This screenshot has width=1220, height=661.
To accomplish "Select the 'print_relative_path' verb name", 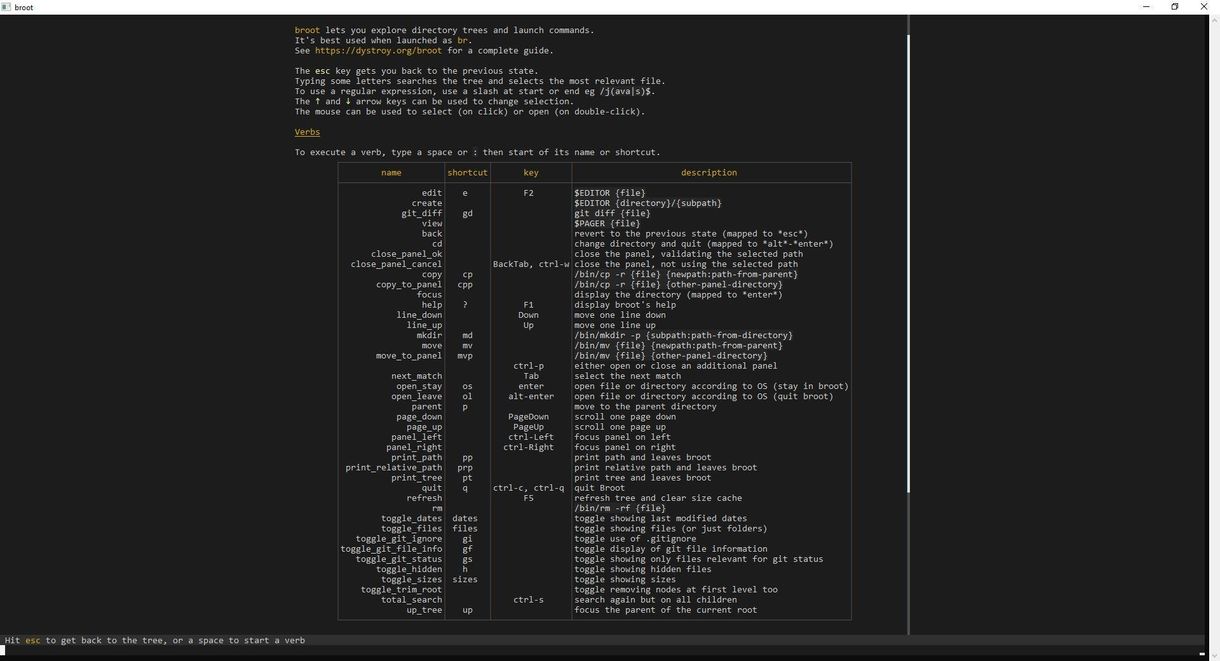I will 394,467.
